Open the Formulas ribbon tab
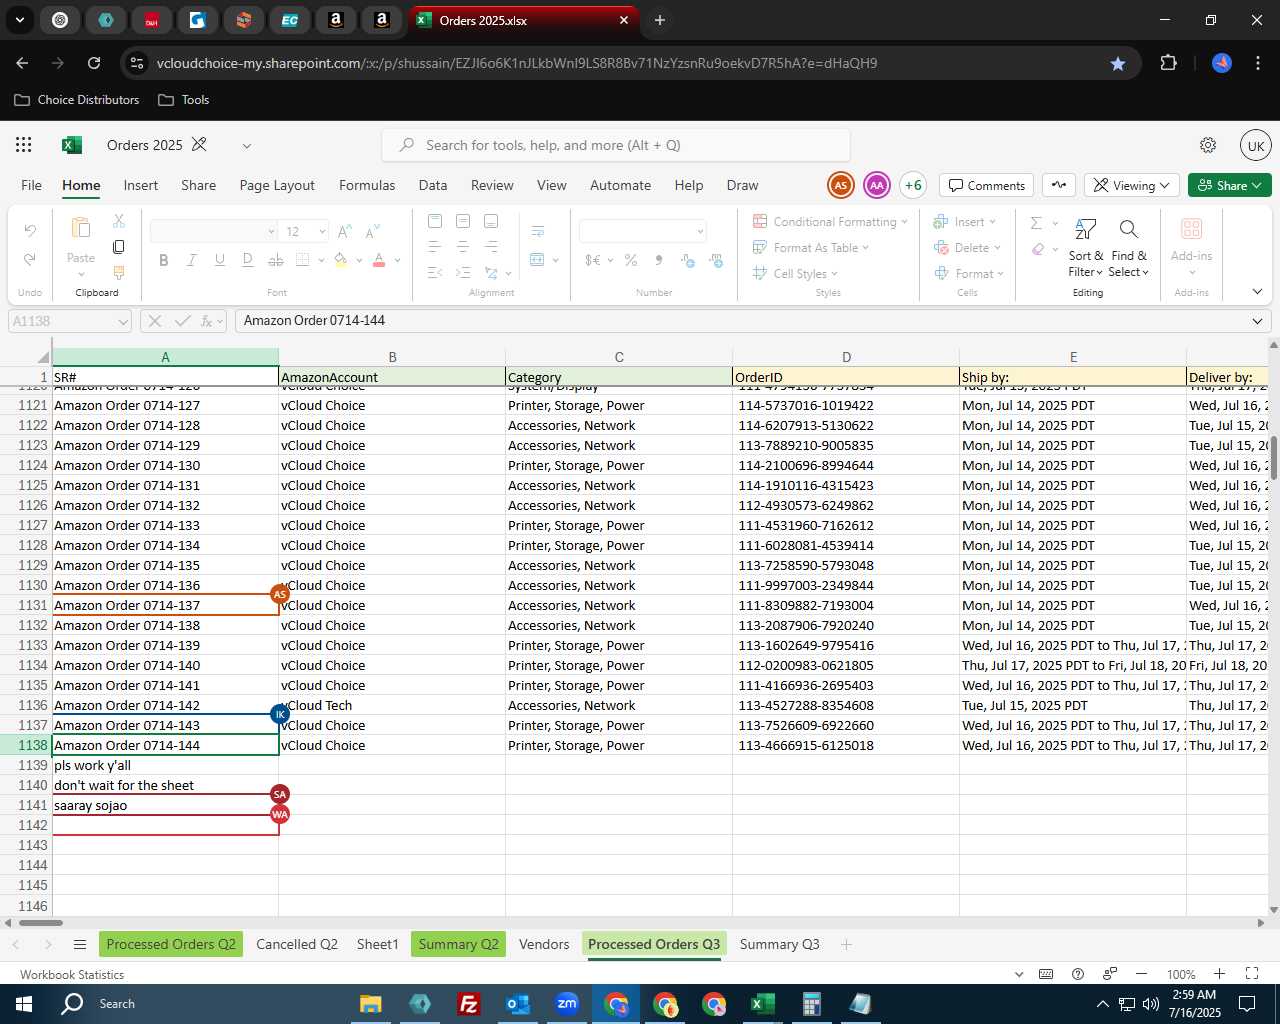 367,185
